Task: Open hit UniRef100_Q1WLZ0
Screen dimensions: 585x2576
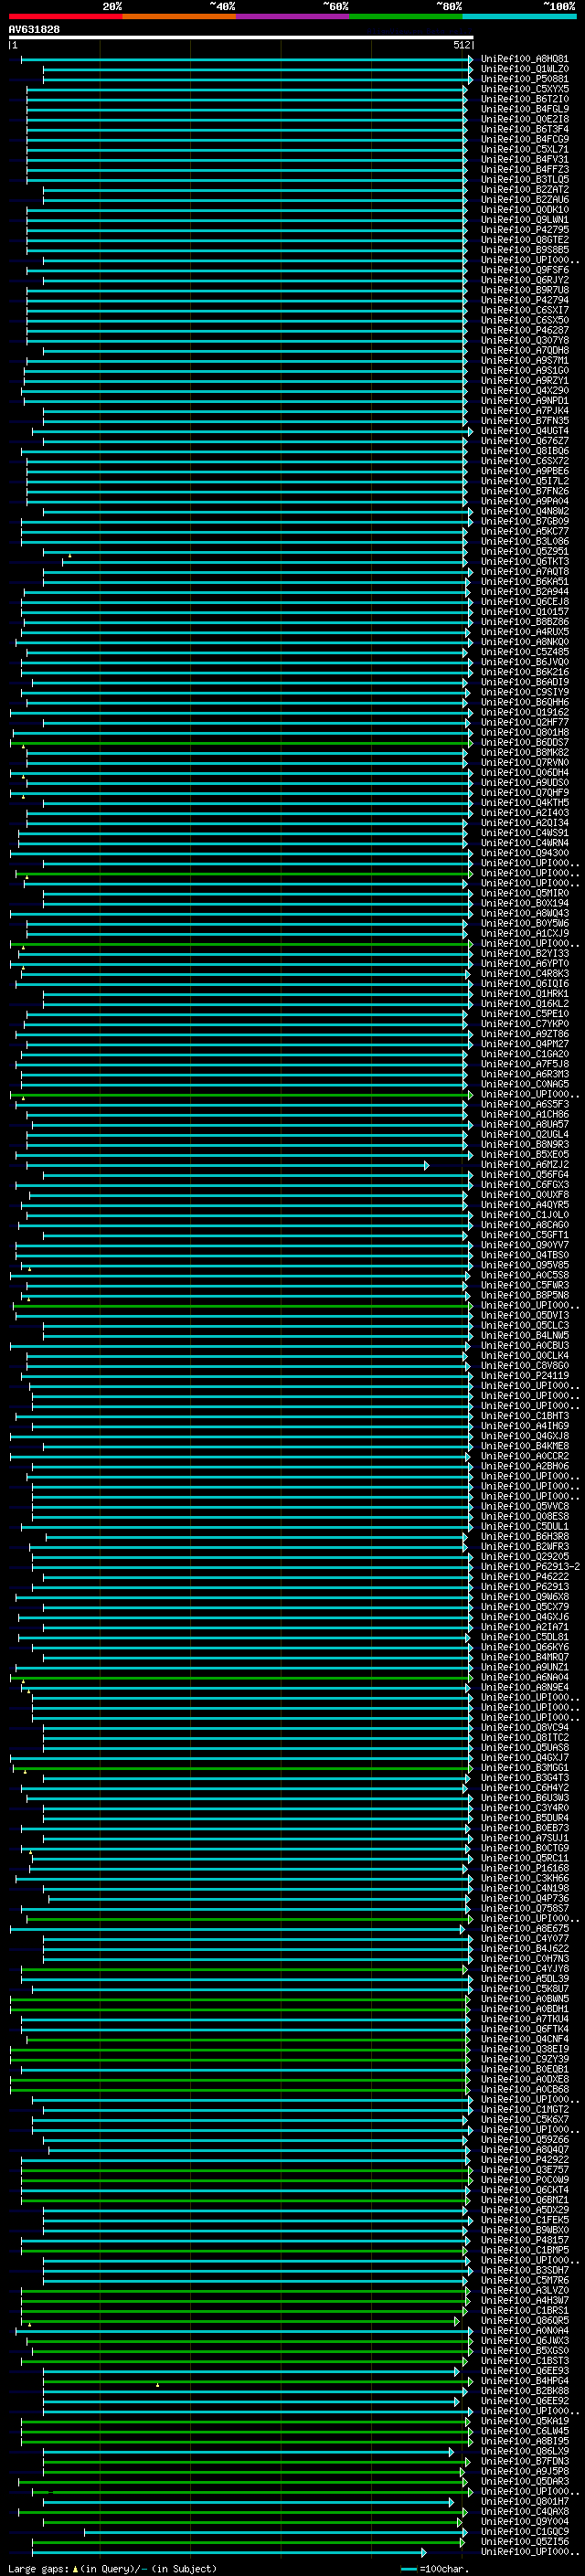Action: tap(524, 69)
